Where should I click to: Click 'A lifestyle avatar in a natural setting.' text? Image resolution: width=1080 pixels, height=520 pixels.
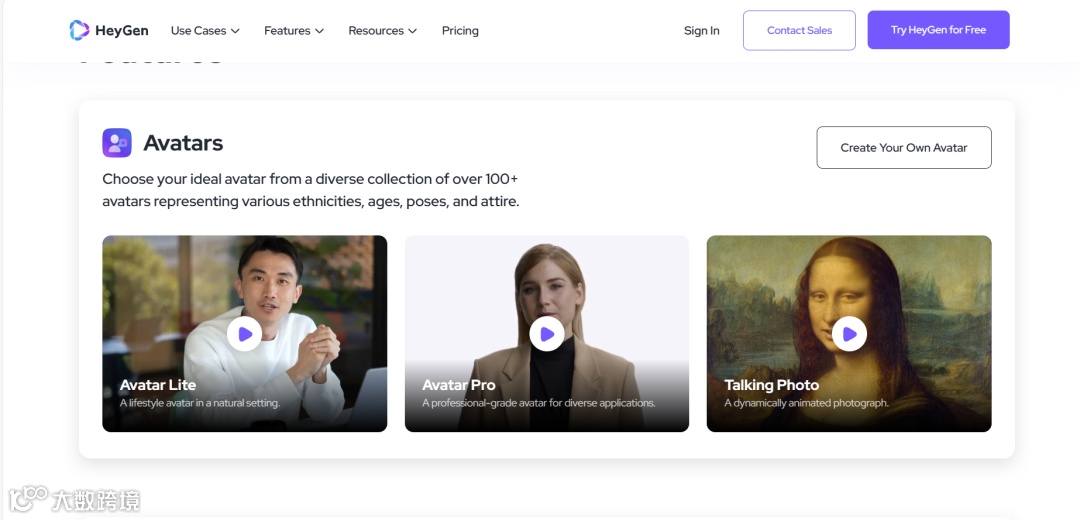click(200, 403)
